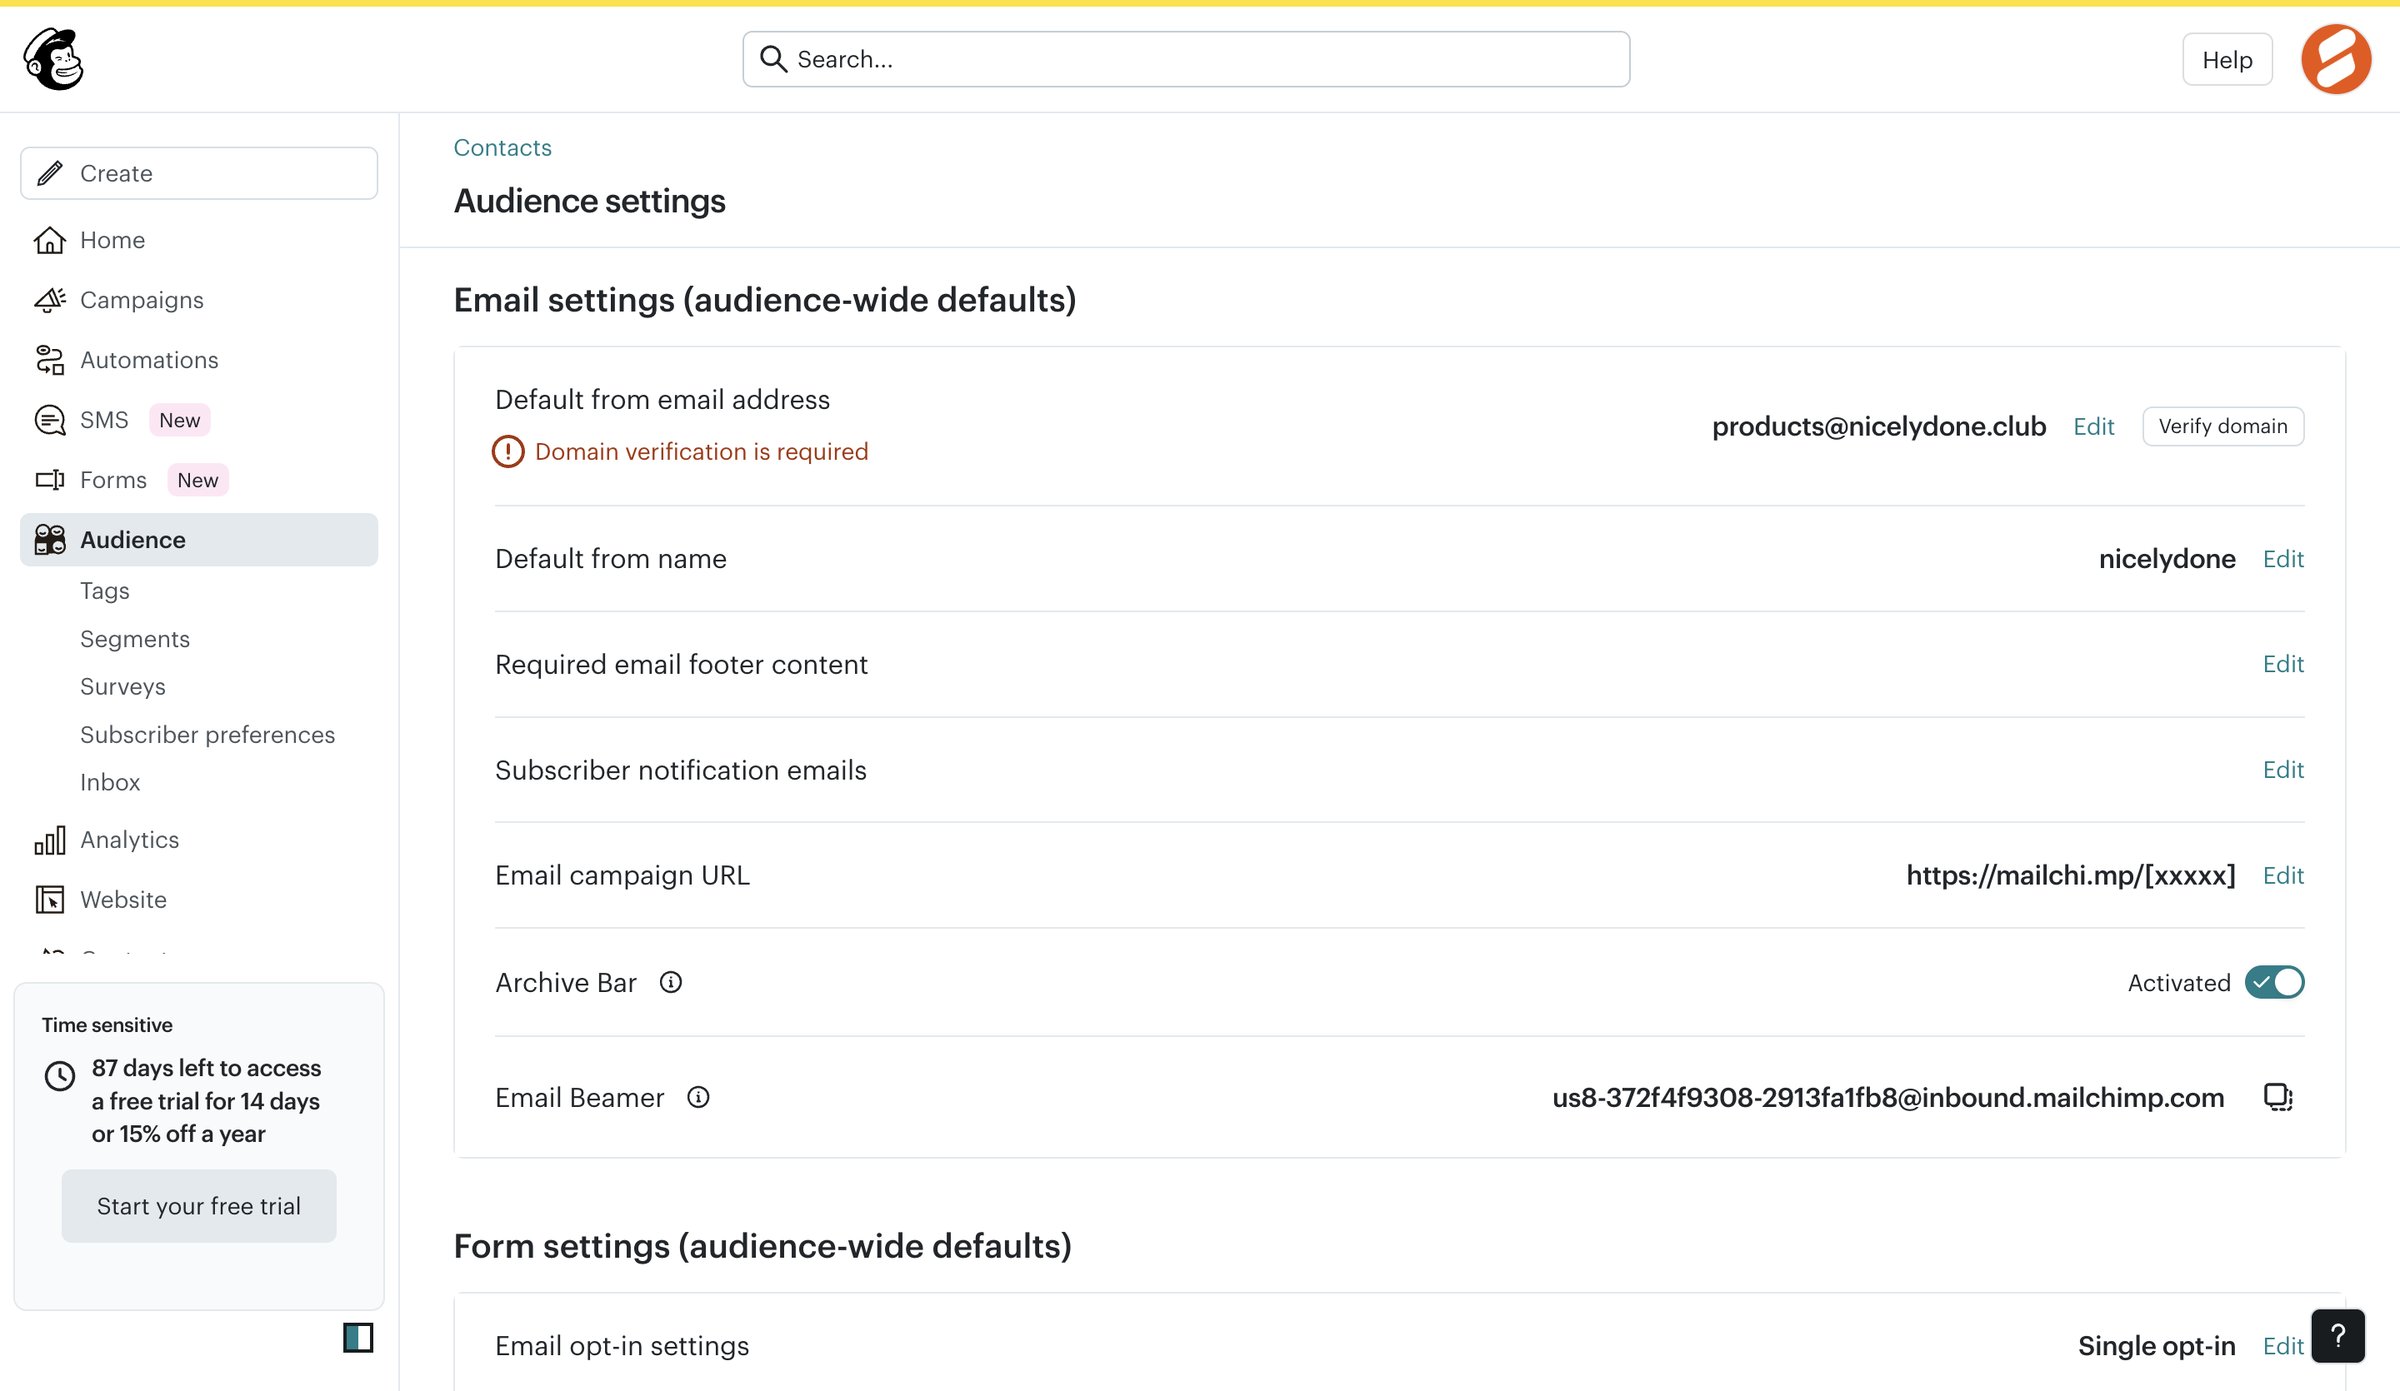The width and height of the screenshot is (2400, 1391).
Task: Open Inbox under Audience
Action: pyautogui.click(x=110, y=783)
